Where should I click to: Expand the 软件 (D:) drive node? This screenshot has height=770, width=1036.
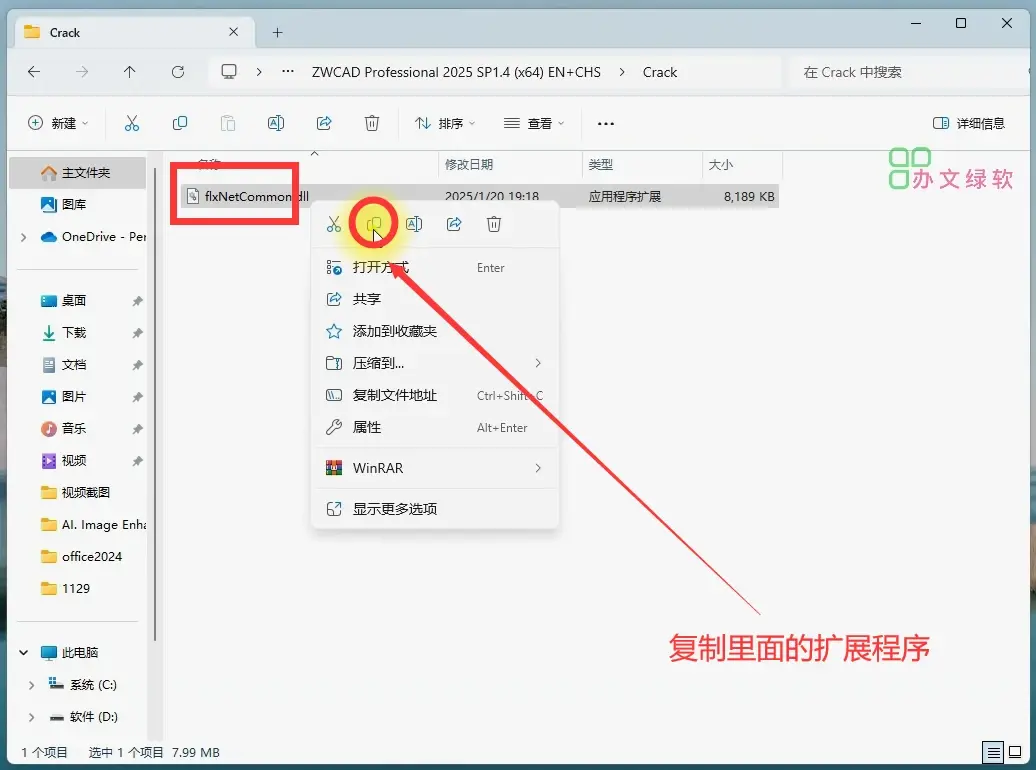click(31, 716)
